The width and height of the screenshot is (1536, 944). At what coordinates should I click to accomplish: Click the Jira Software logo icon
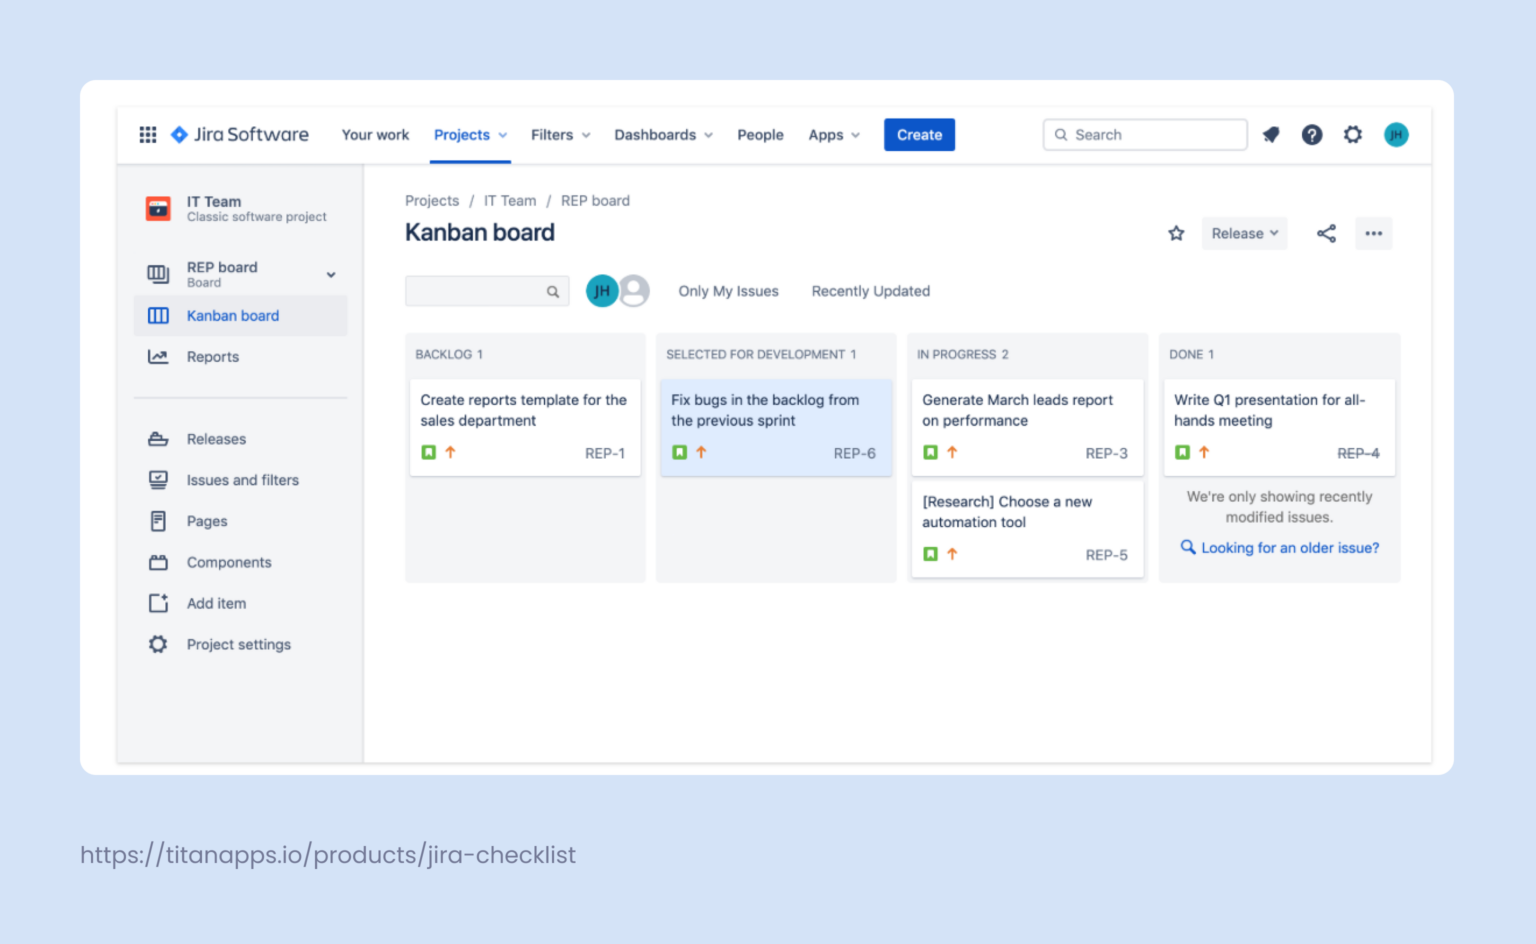coord(180,134)
